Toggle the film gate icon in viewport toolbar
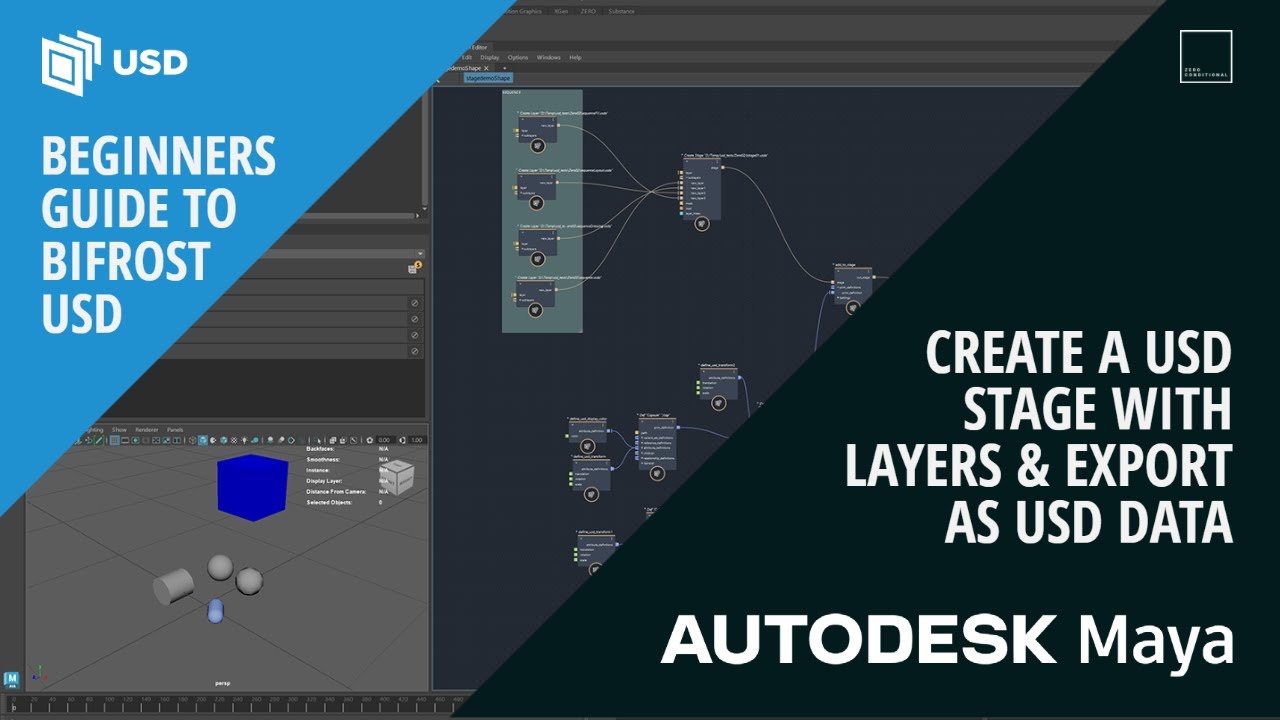The width and height of the screenshot is (1280, 720). (125, 440)
